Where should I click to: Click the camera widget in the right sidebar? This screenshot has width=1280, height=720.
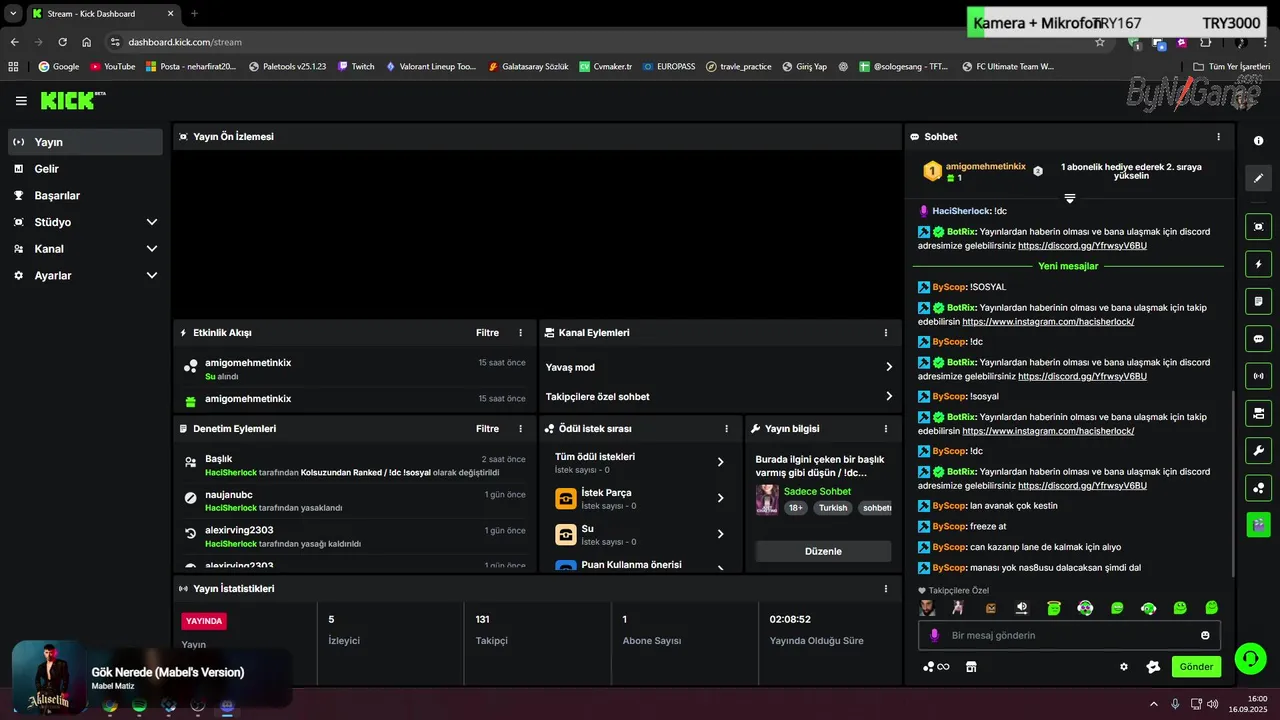[1258, 413]
